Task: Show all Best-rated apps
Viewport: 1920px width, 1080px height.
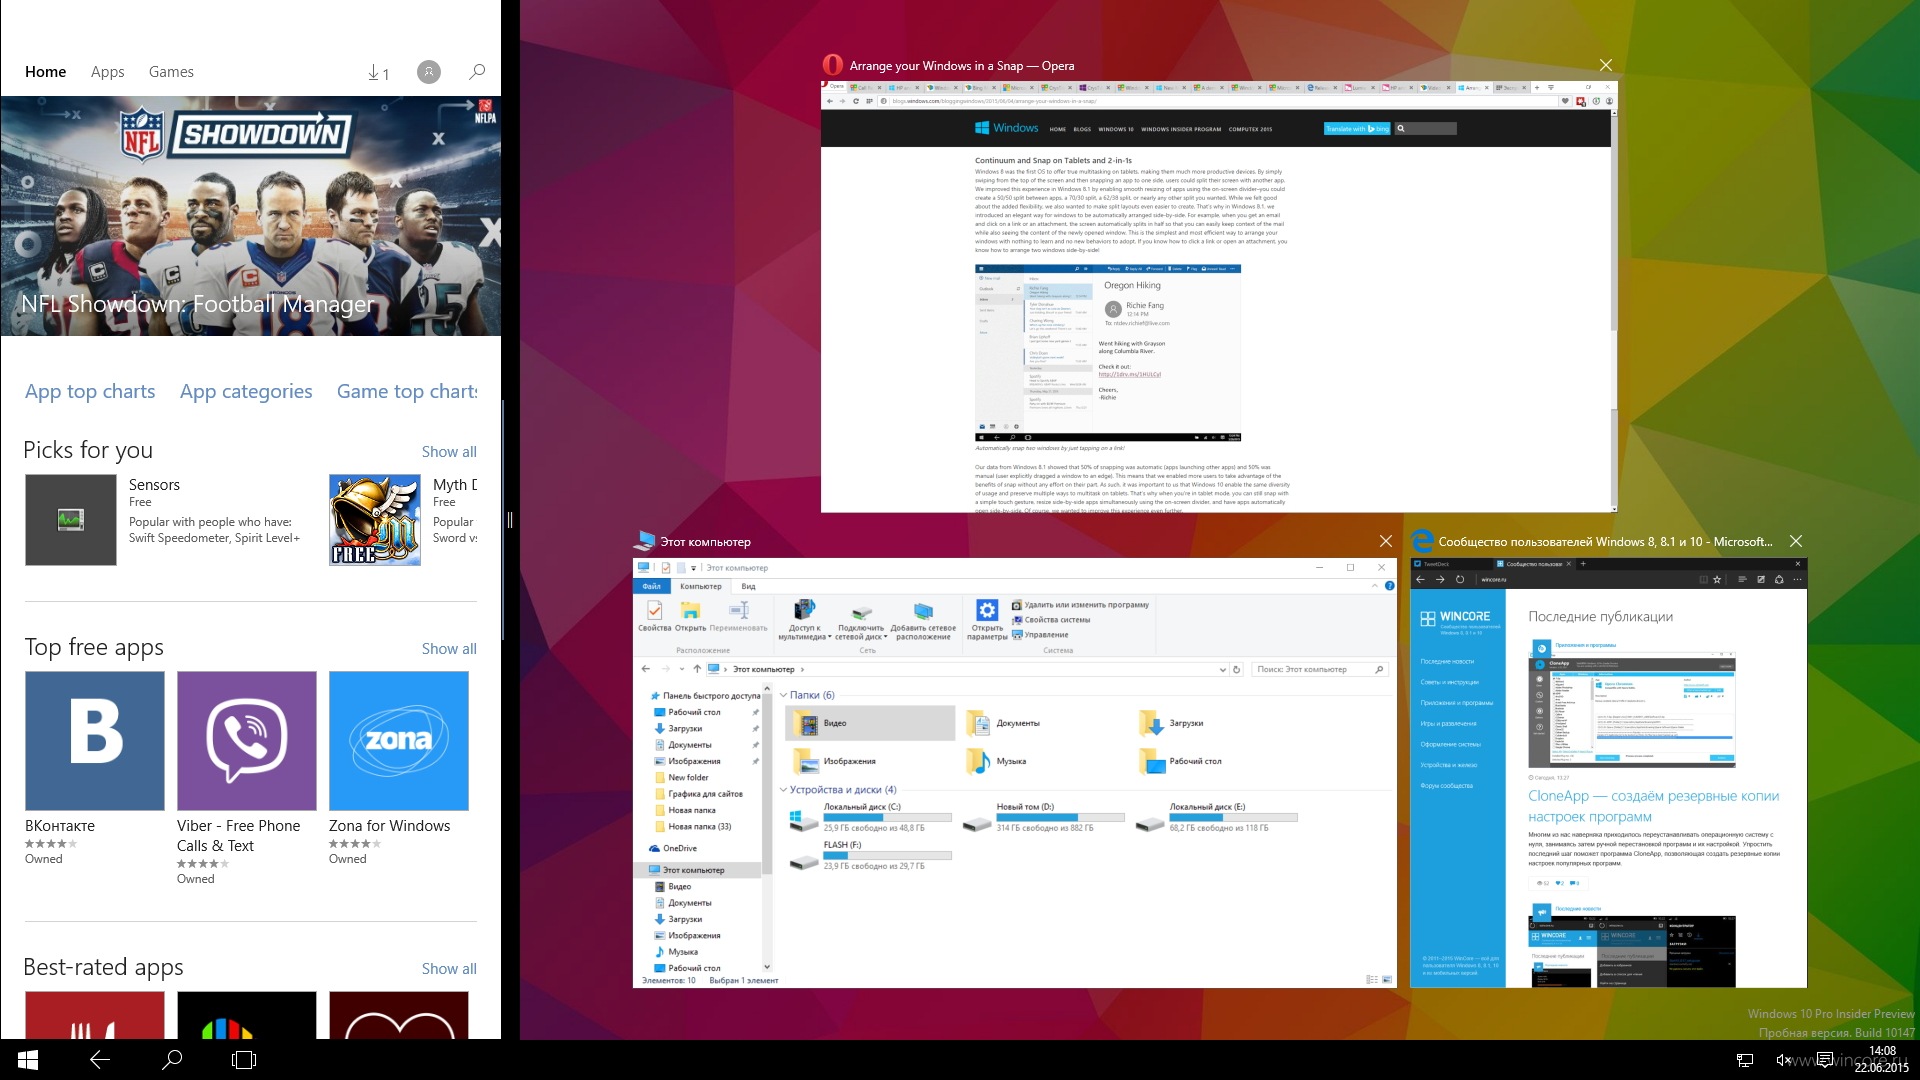Action: pos(449,969)
